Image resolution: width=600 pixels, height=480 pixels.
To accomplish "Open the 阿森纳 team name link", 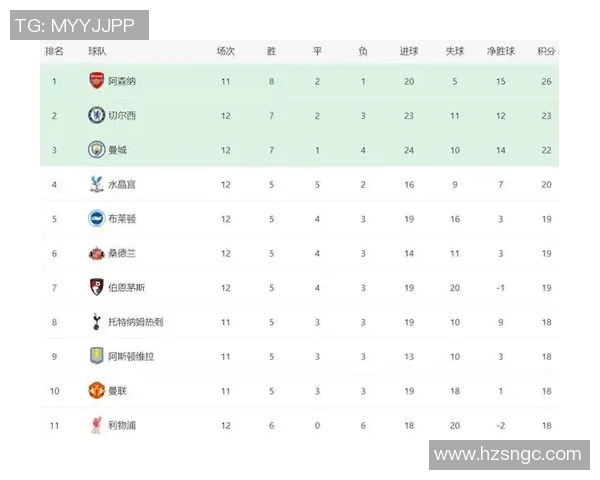I will (x=122, y=81).
